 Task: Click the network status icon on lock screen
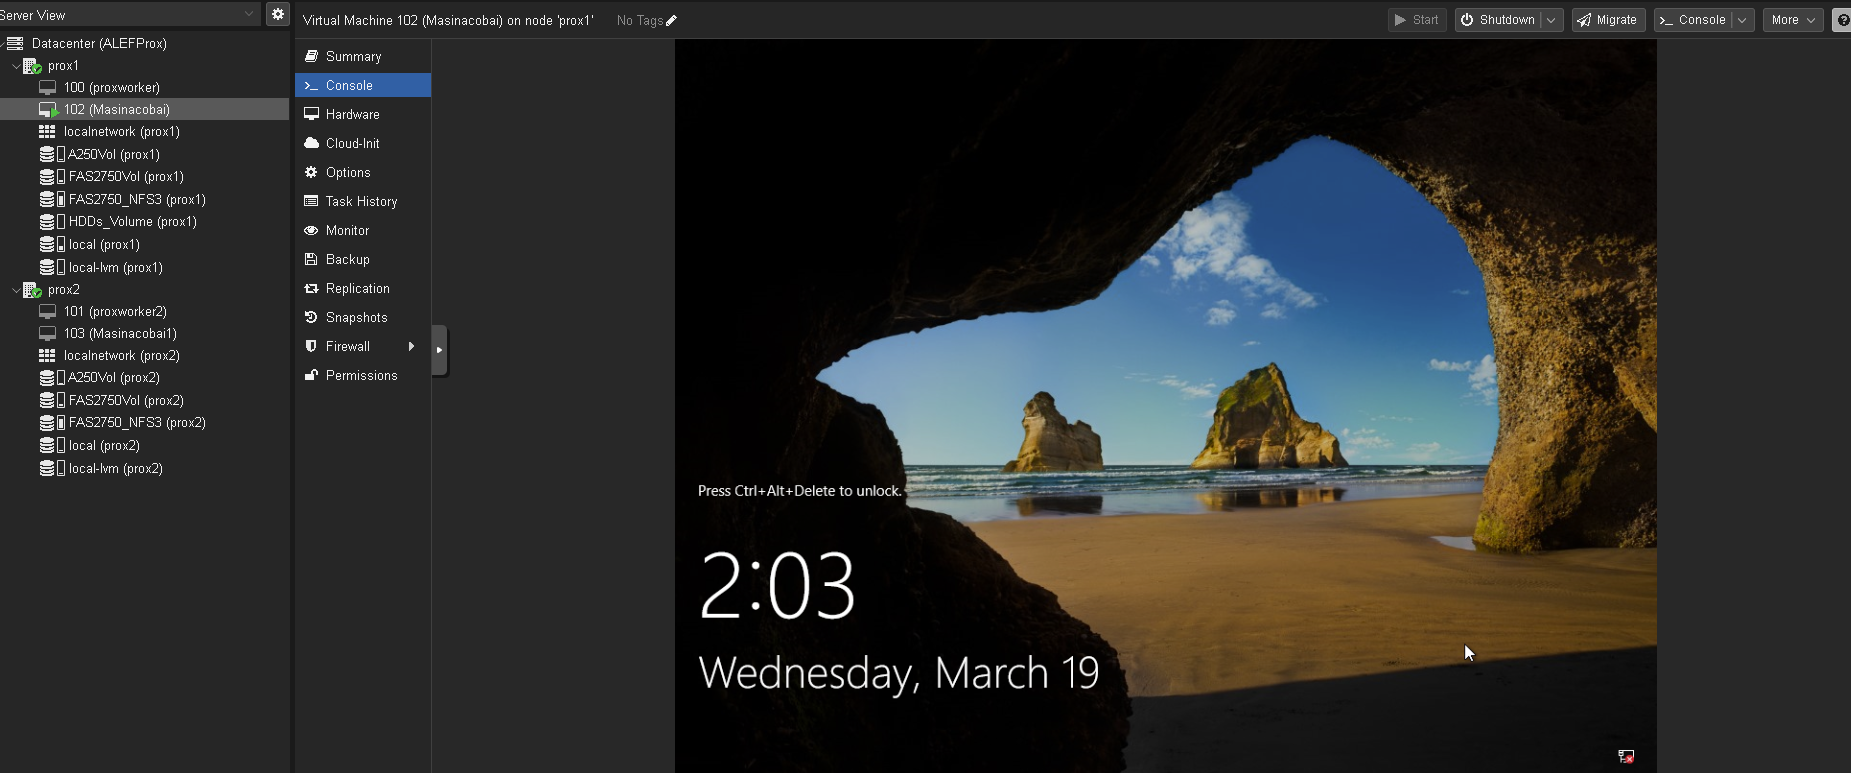click(1626, 757)
